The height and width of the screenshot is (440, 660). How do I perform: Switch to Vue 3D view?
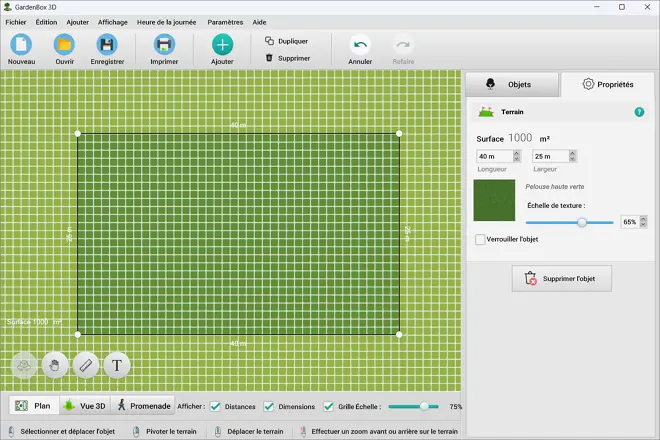click(x=85, y=406)
